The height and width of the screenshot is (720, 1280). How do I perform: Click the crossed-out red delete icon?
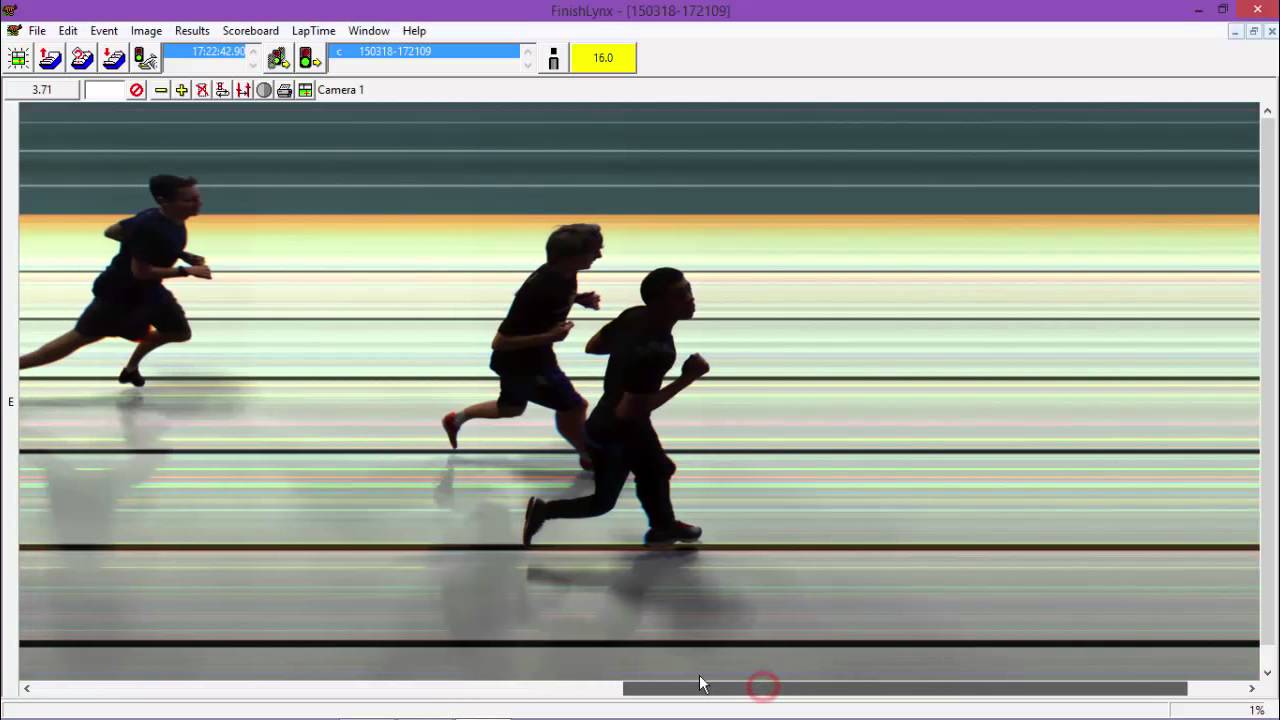pos(202,90)
